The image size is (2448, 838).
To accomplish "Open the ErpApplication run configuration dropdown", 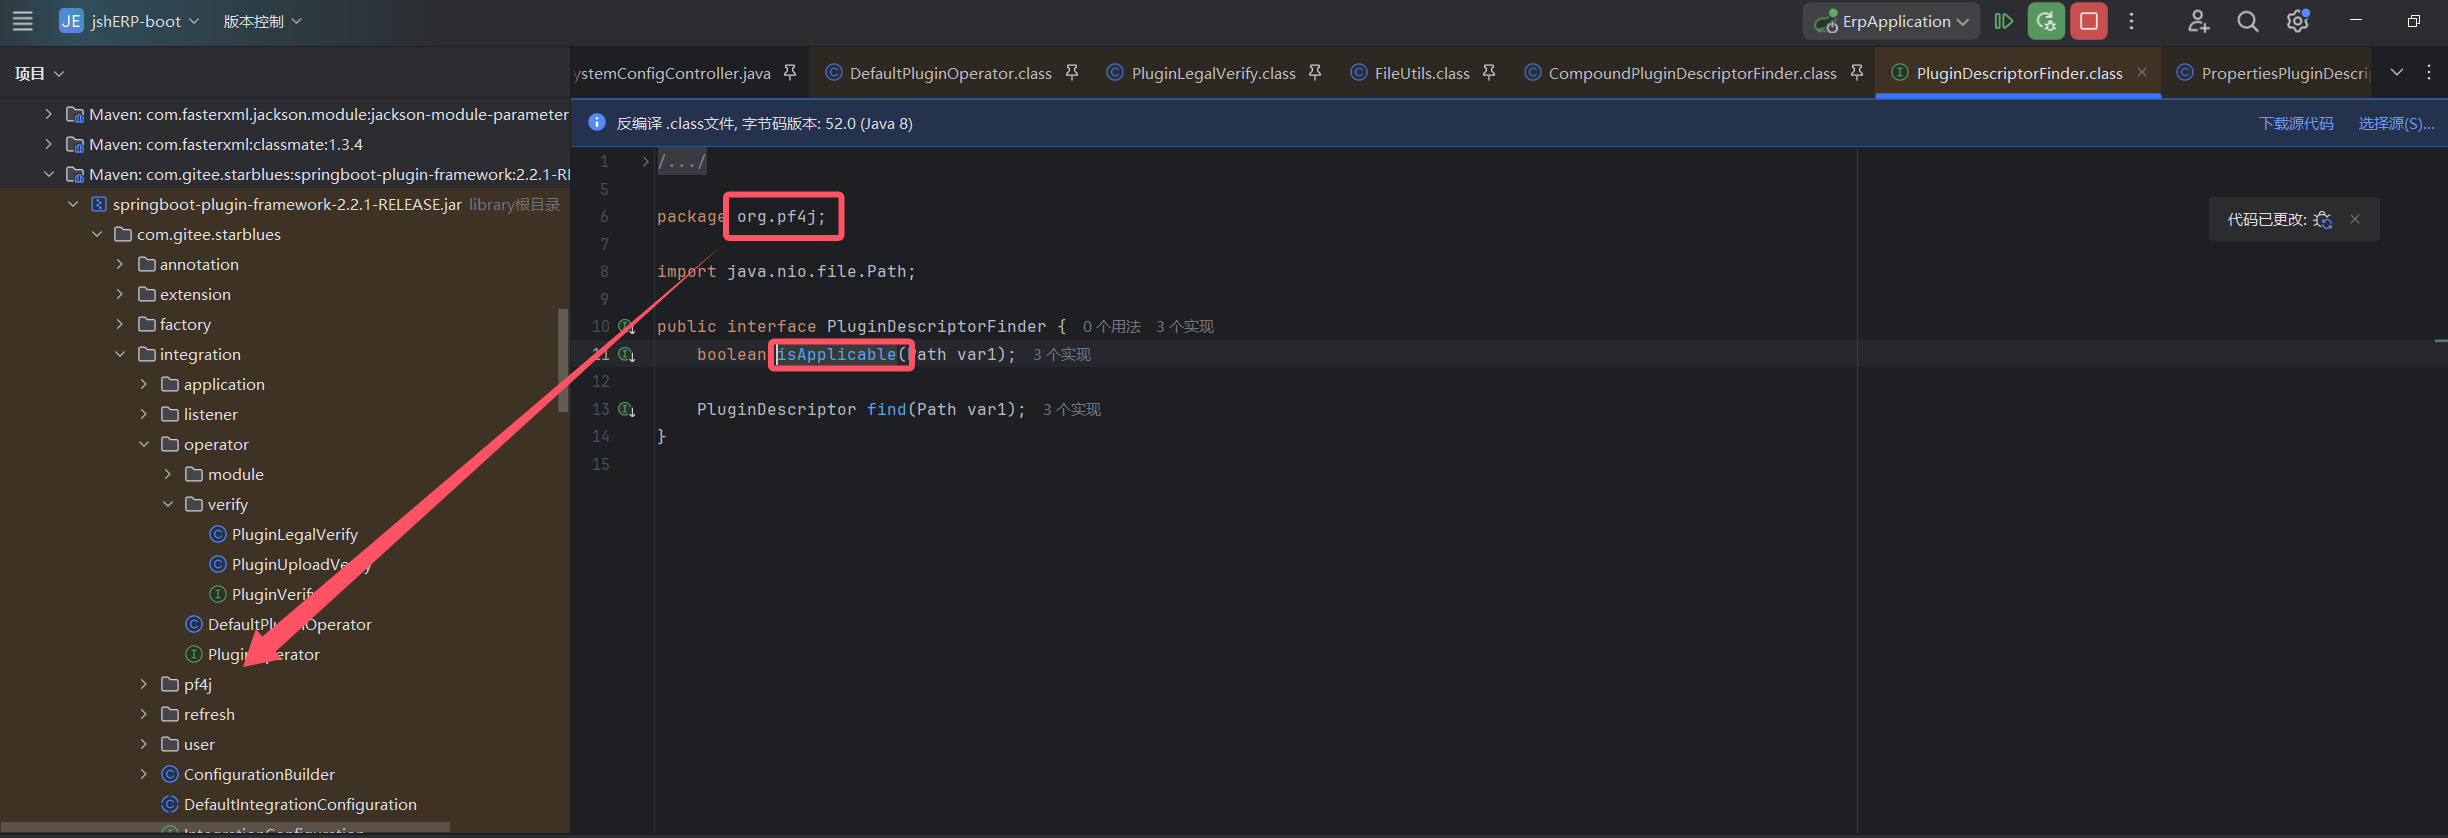I will click(1891, 21).
